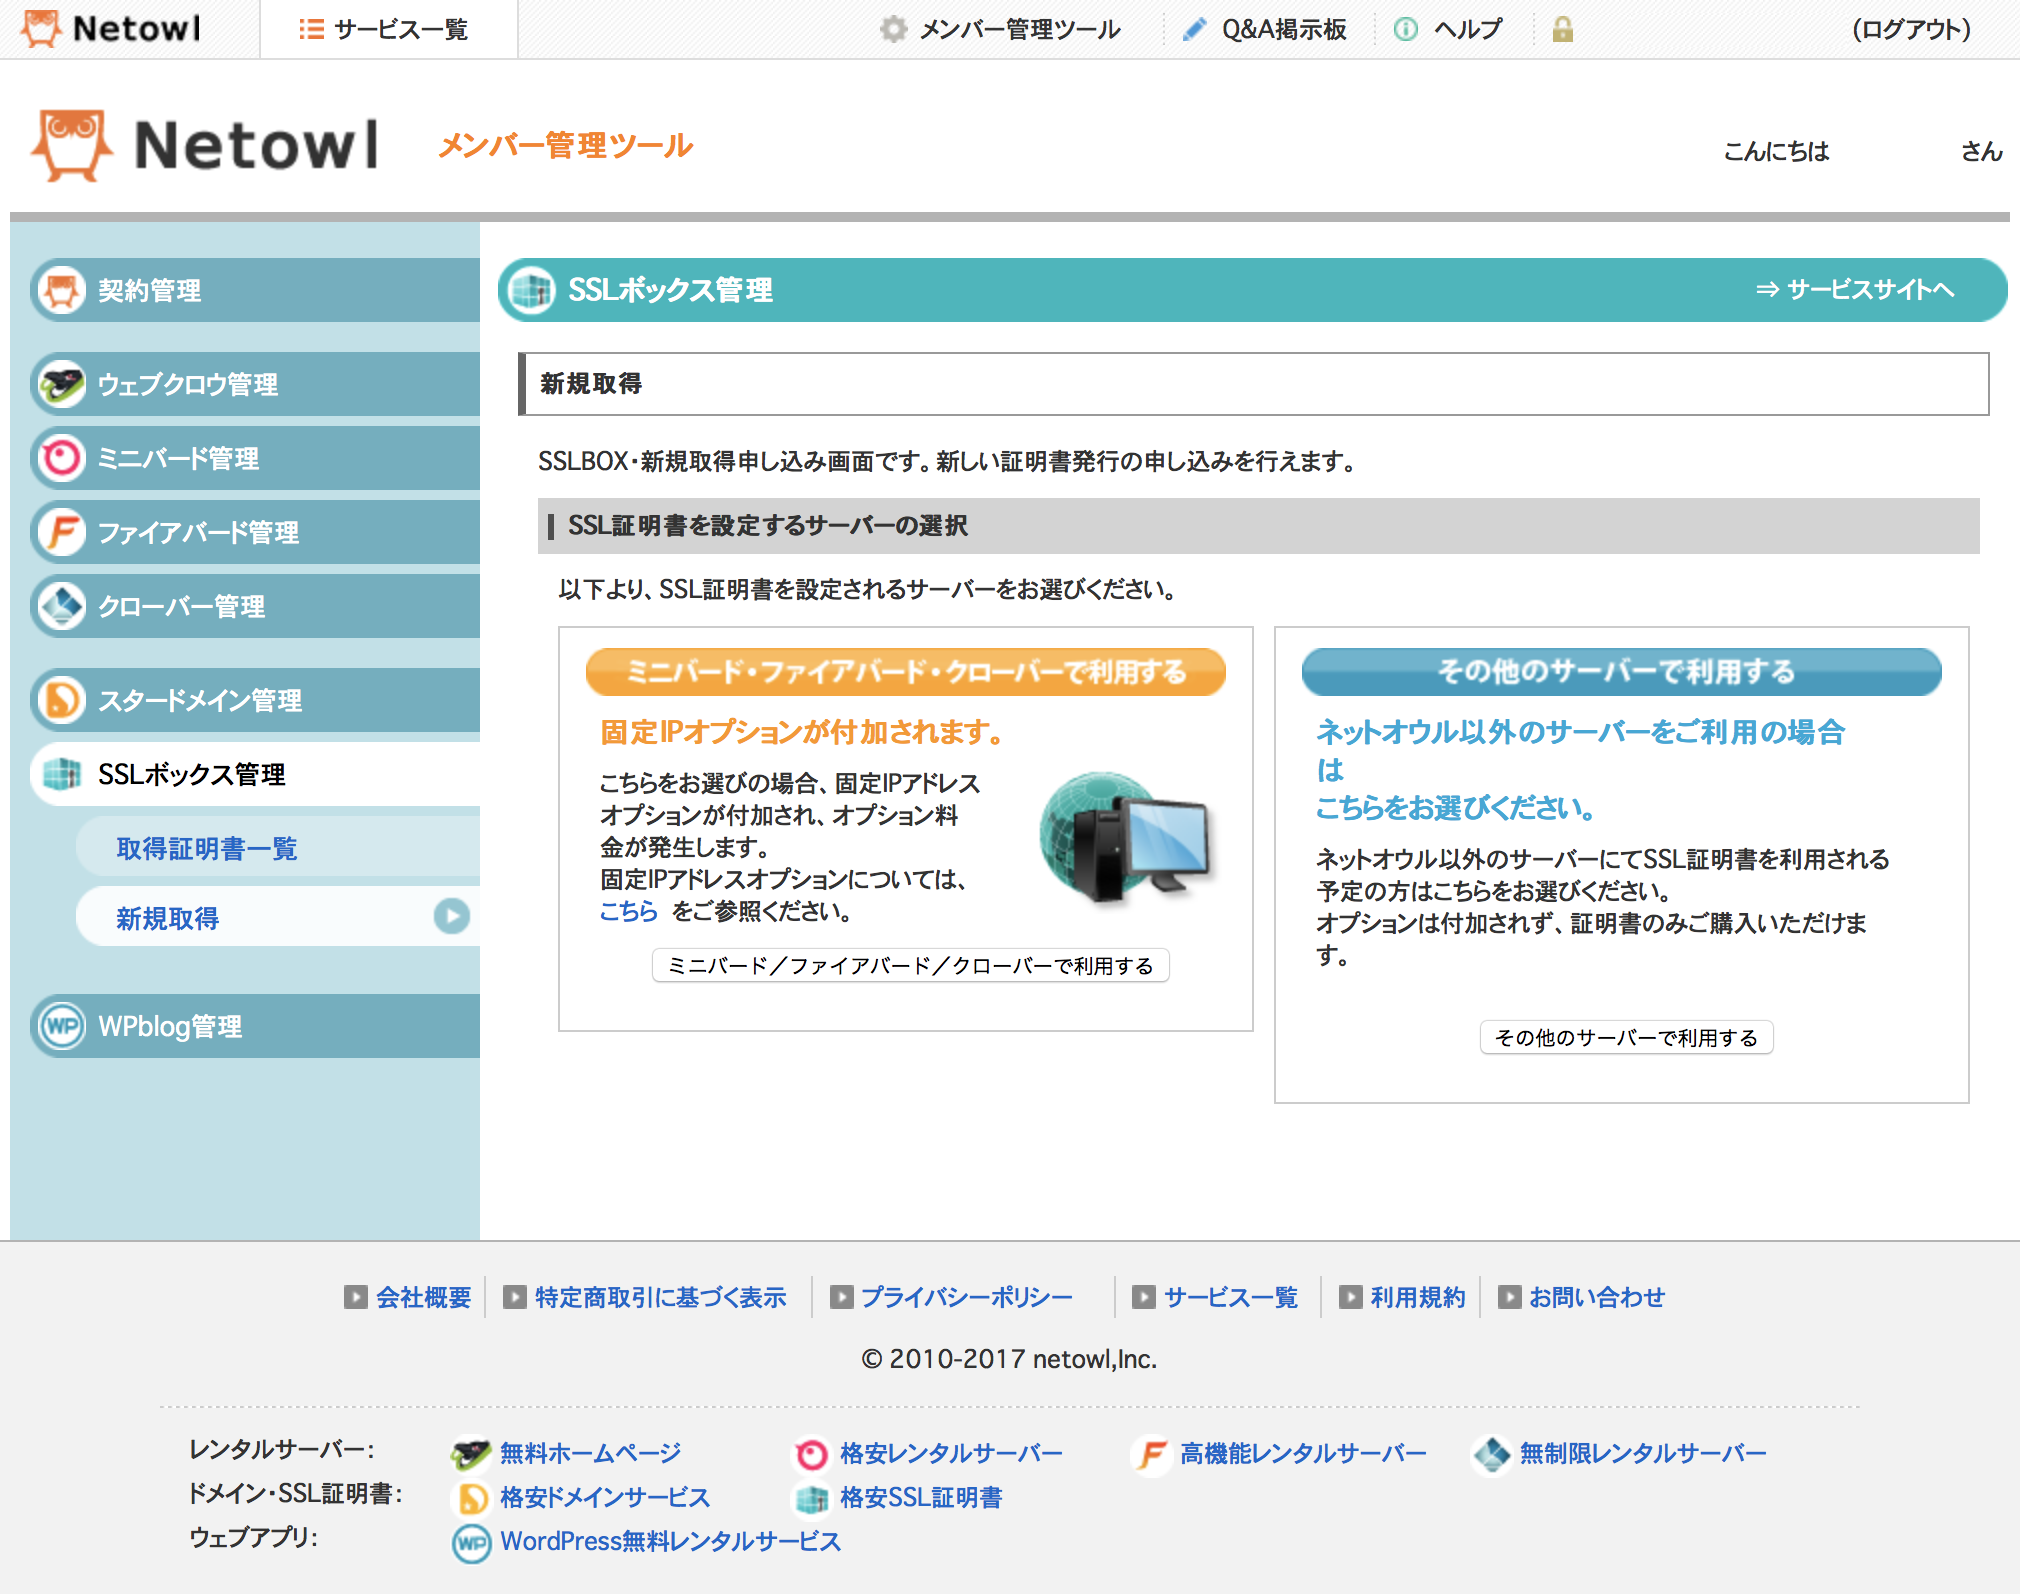The height and width of the screenshot is (1596, 2020).
Task: Open 高機能レンタルサーバー footer link
Action: pos(1303,1453)
